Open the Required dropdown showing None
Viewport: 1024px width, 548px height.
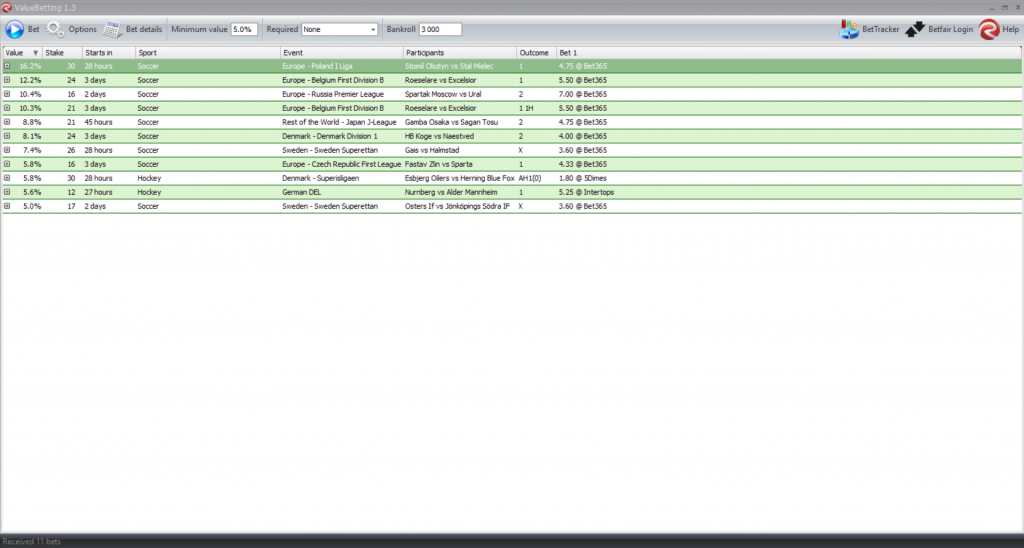coord(373,30)
